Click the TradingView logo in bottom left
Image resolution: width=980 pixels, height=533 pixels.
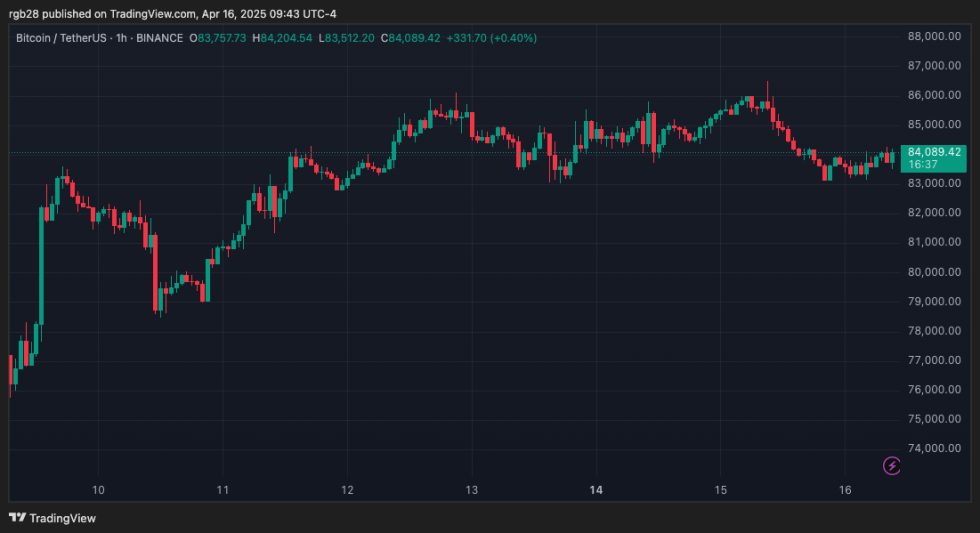pos(52,517)
